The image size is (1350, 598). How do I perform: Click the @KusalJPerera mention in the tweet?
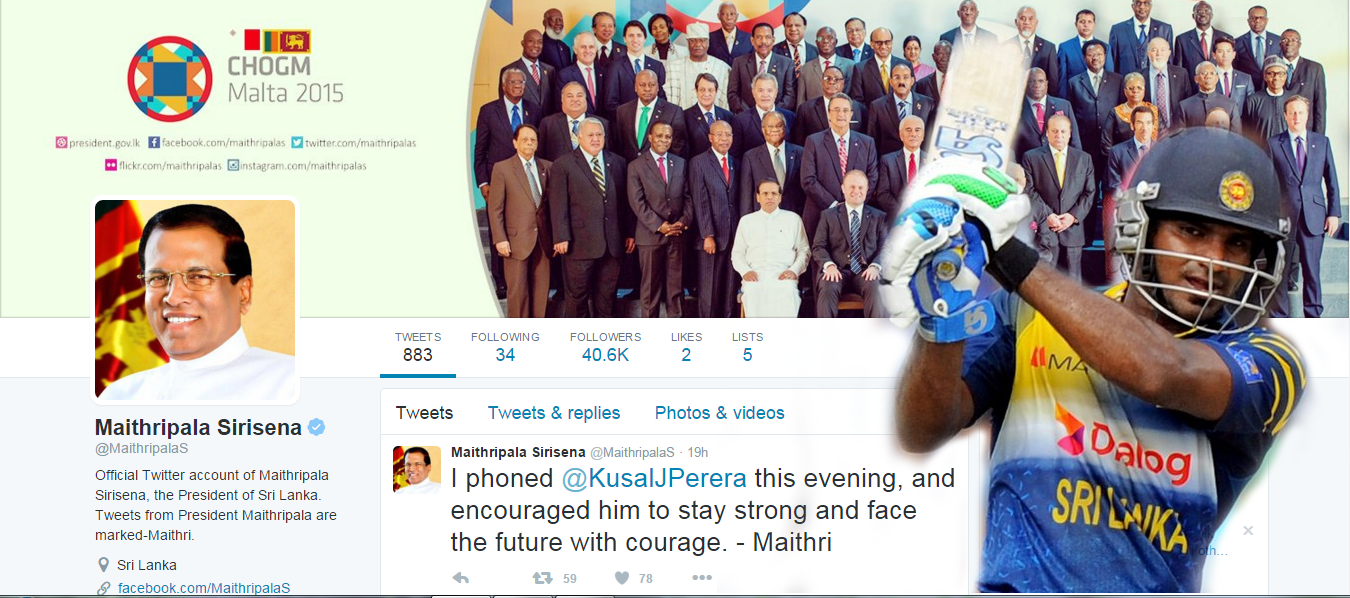654,478
